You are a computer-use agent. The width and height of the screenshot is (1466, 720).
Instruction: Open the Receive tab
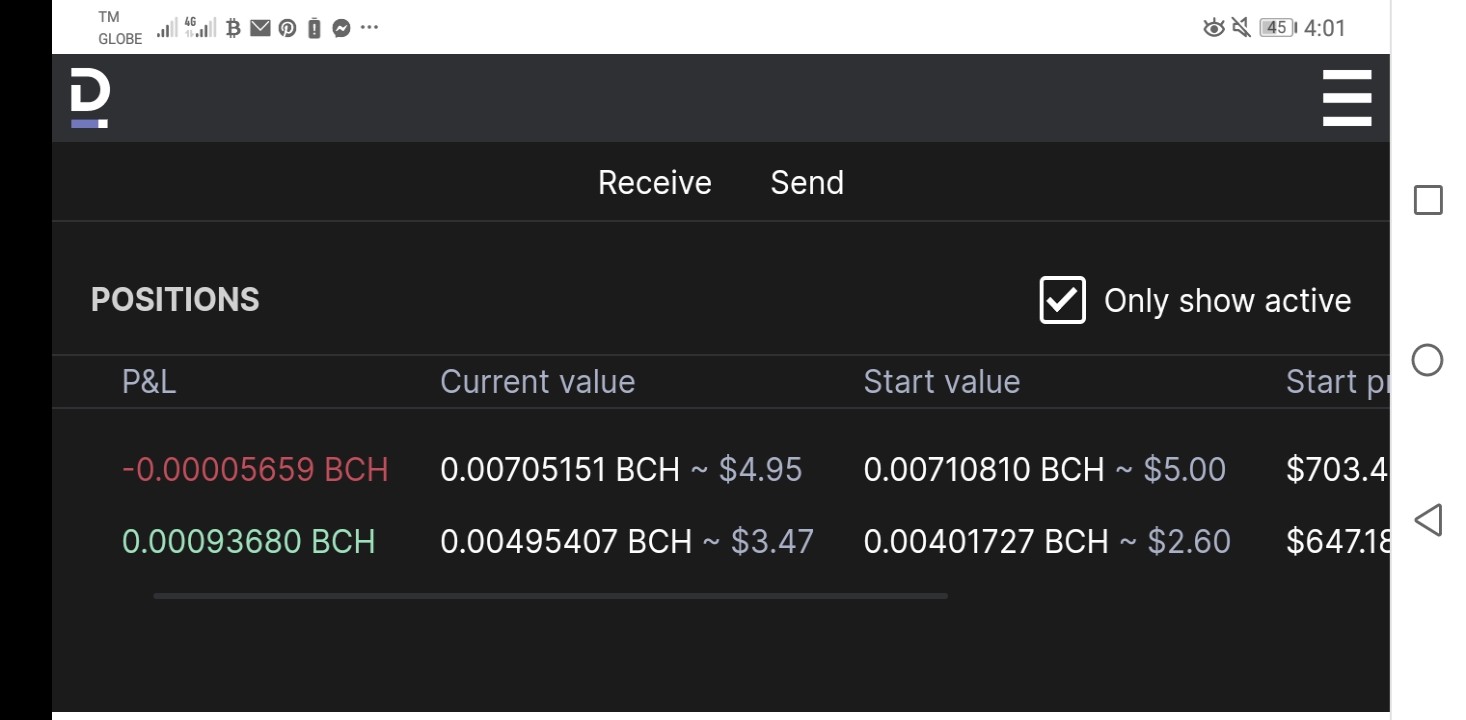(x=655, y=182)
